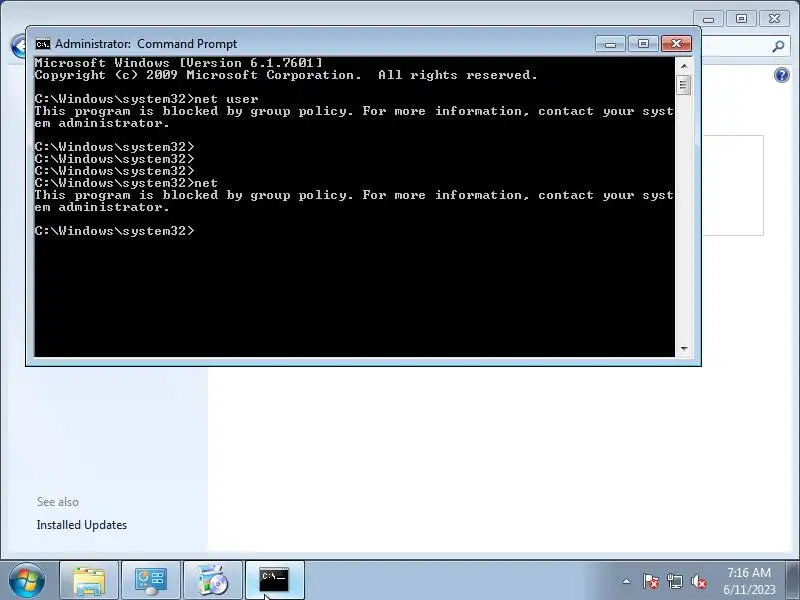Click the network status tray icon
The width and height of the screenshot is (800, 600).
point(674,581)
